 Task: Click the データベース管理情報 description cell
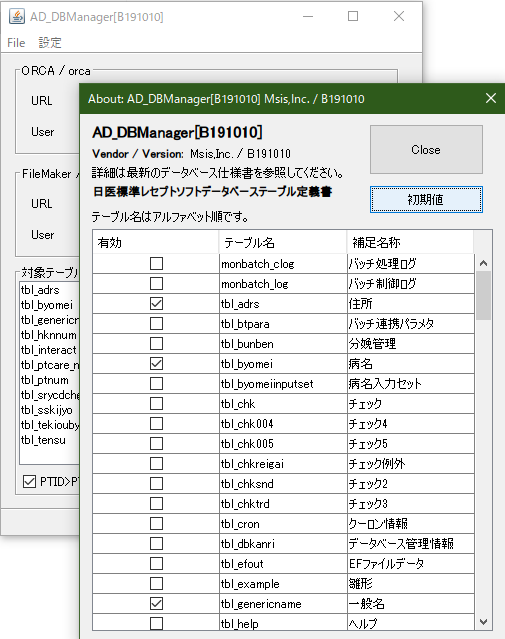click(411, 544)
